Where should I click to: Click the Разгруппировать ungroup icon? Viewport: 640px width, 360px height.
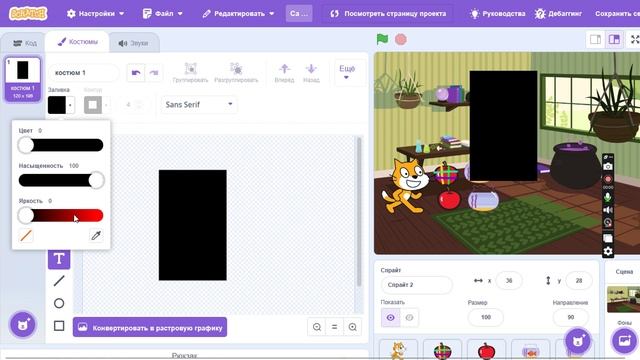pyautogui.click(x=236, y=69)
